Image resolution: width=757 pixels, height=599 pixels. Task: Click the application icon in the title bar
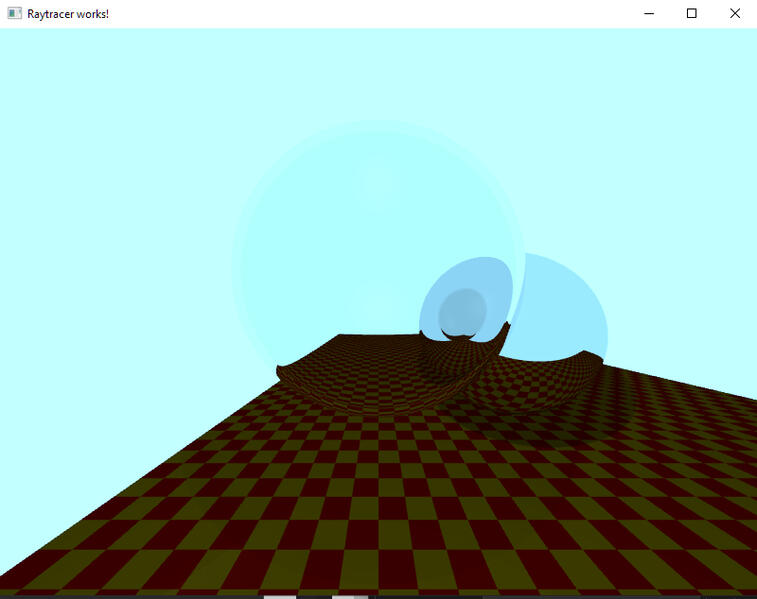[14, 14]
